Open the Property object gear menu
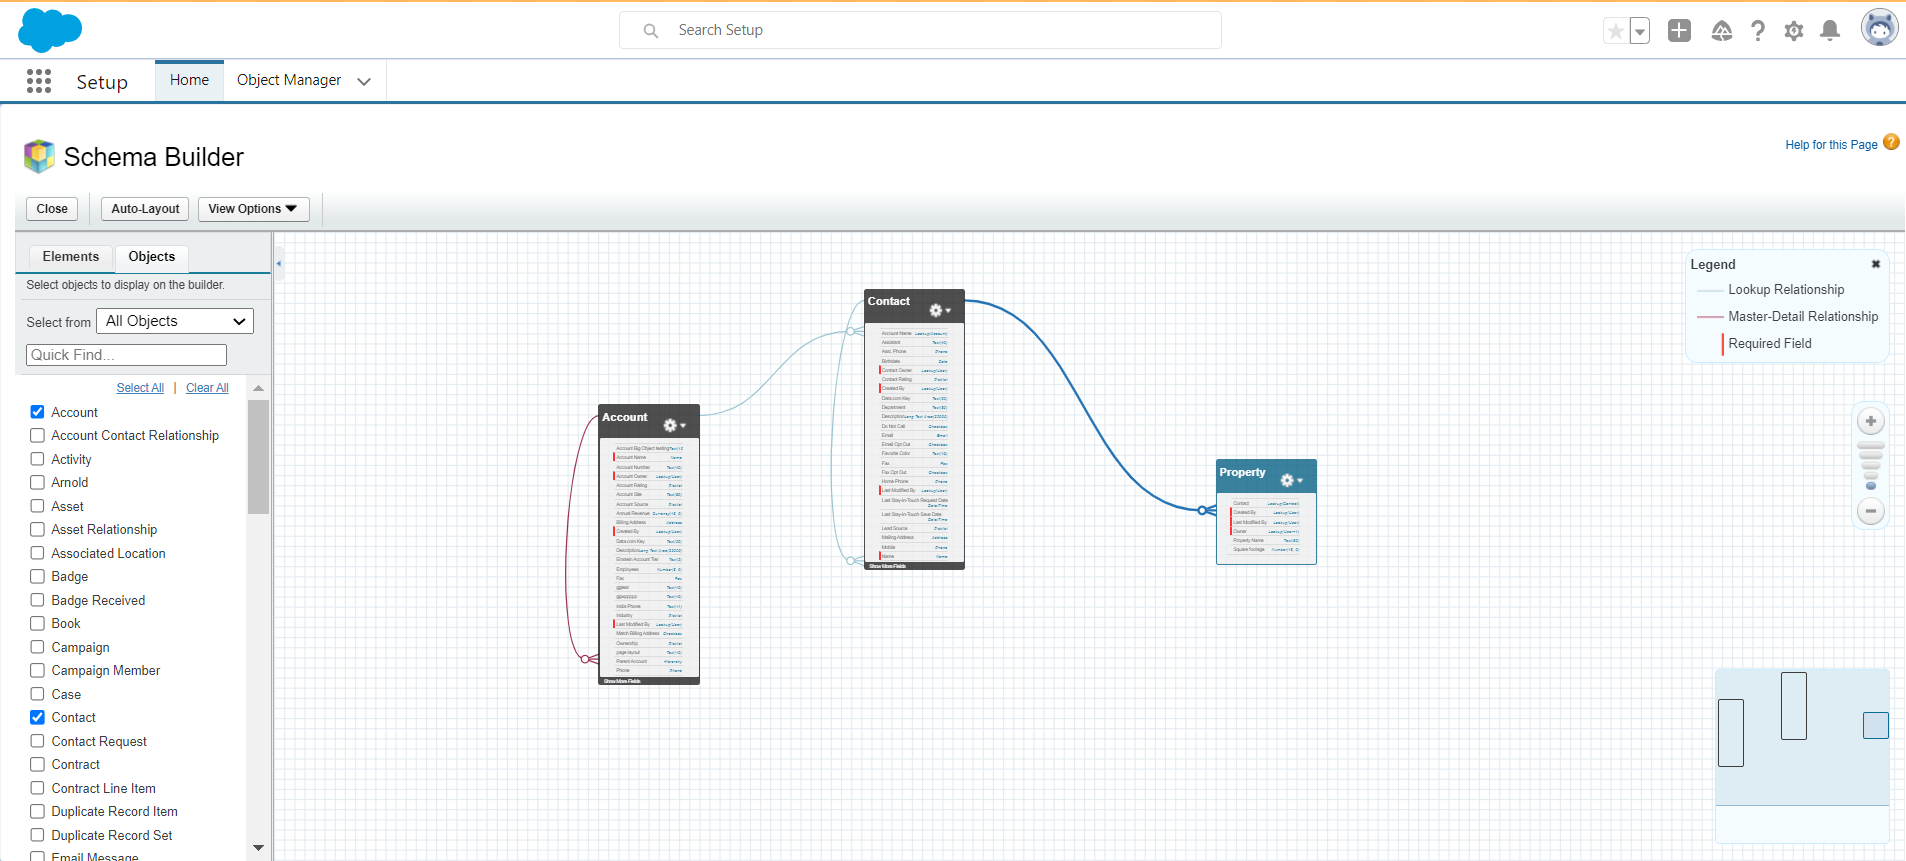Screen dimensions: 1906x861 (x=1292, y=480)
